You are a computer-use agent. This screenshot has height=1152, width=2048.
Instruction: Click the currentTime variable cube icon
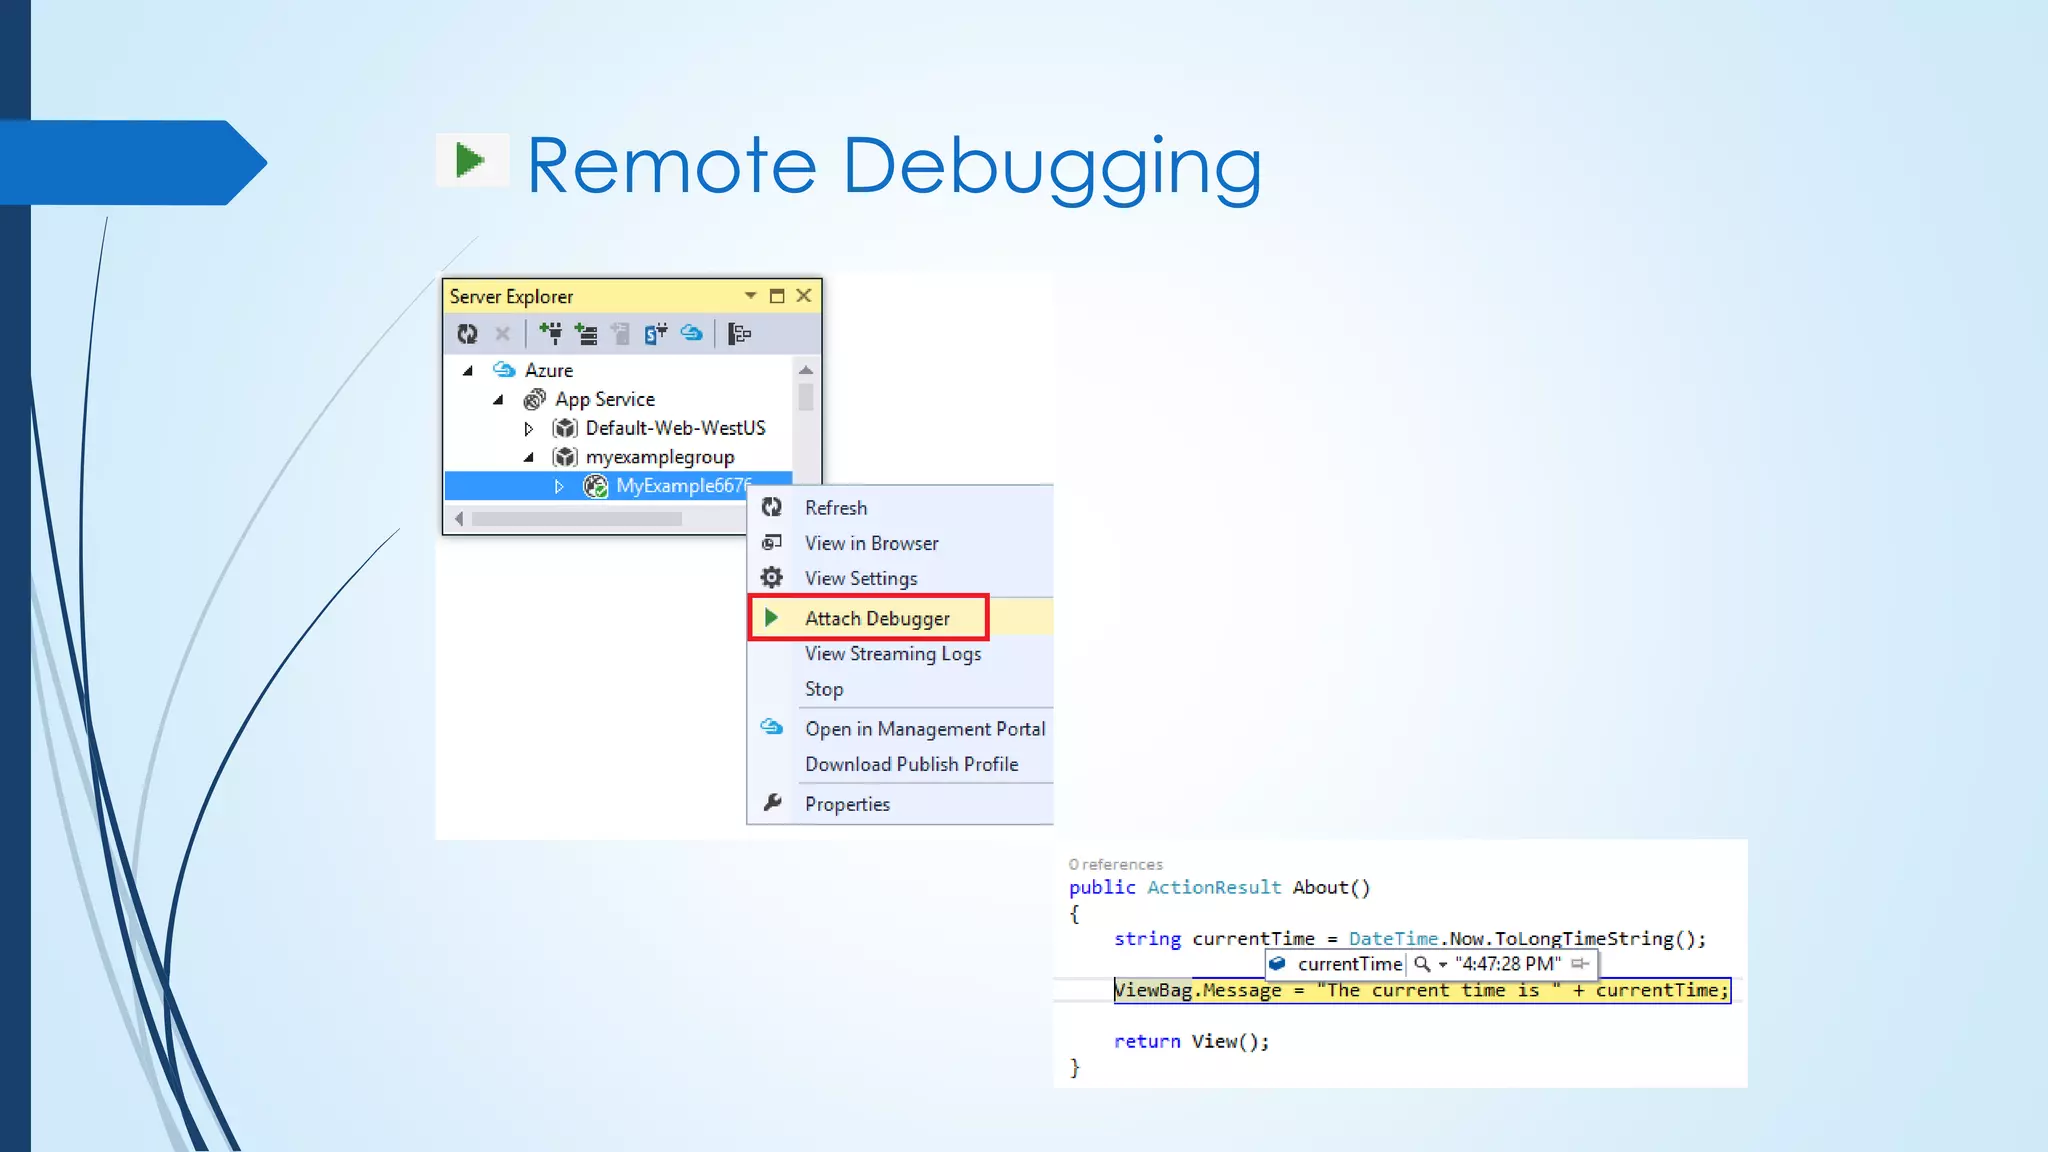pyautogui.click(x=1277, y=963)
